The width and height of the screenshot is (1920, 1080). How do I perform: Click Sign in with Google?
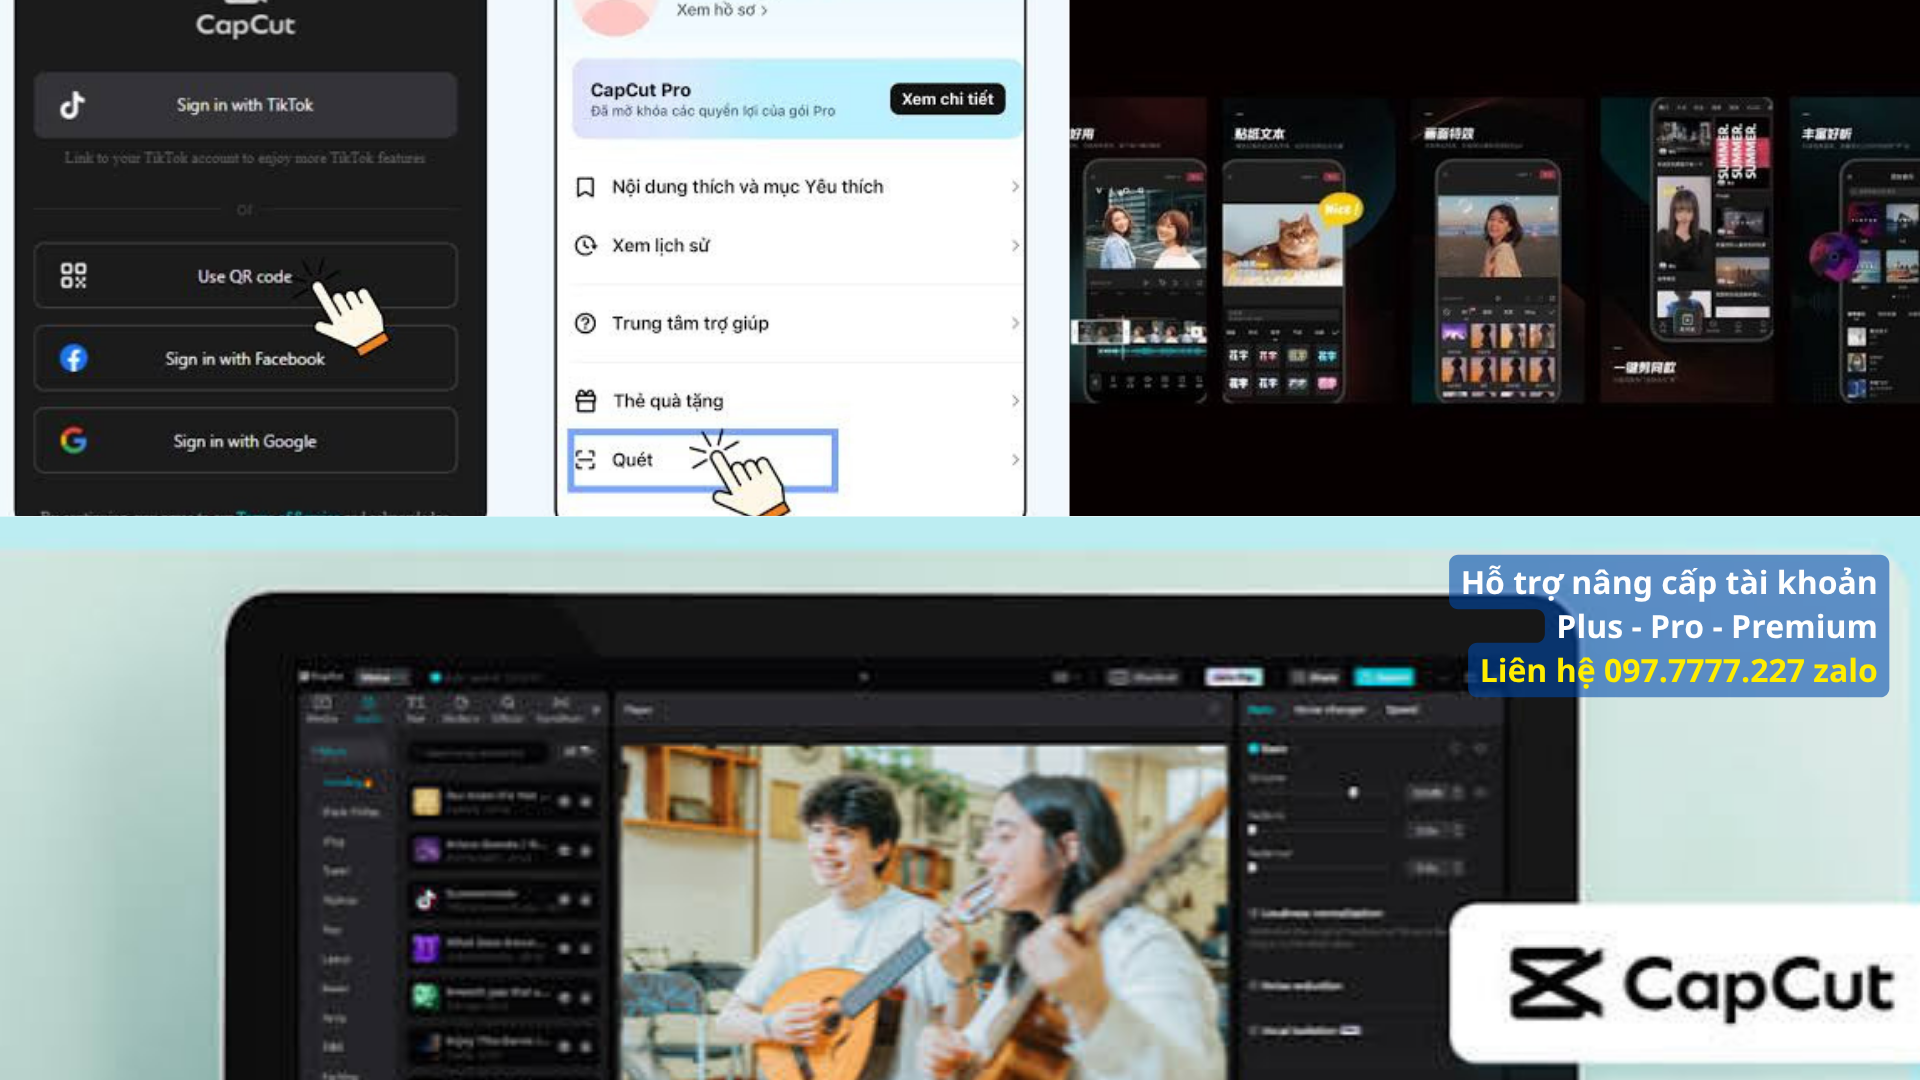pos(246,440)
